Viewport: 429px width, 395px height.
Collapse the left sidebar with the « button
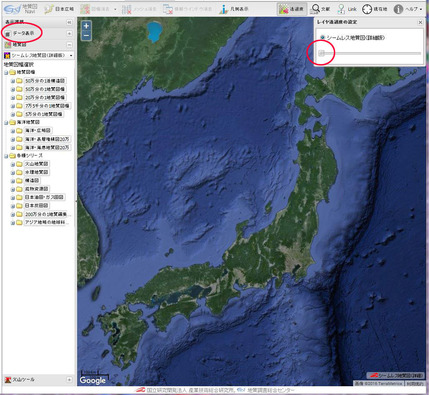(69, 22)
